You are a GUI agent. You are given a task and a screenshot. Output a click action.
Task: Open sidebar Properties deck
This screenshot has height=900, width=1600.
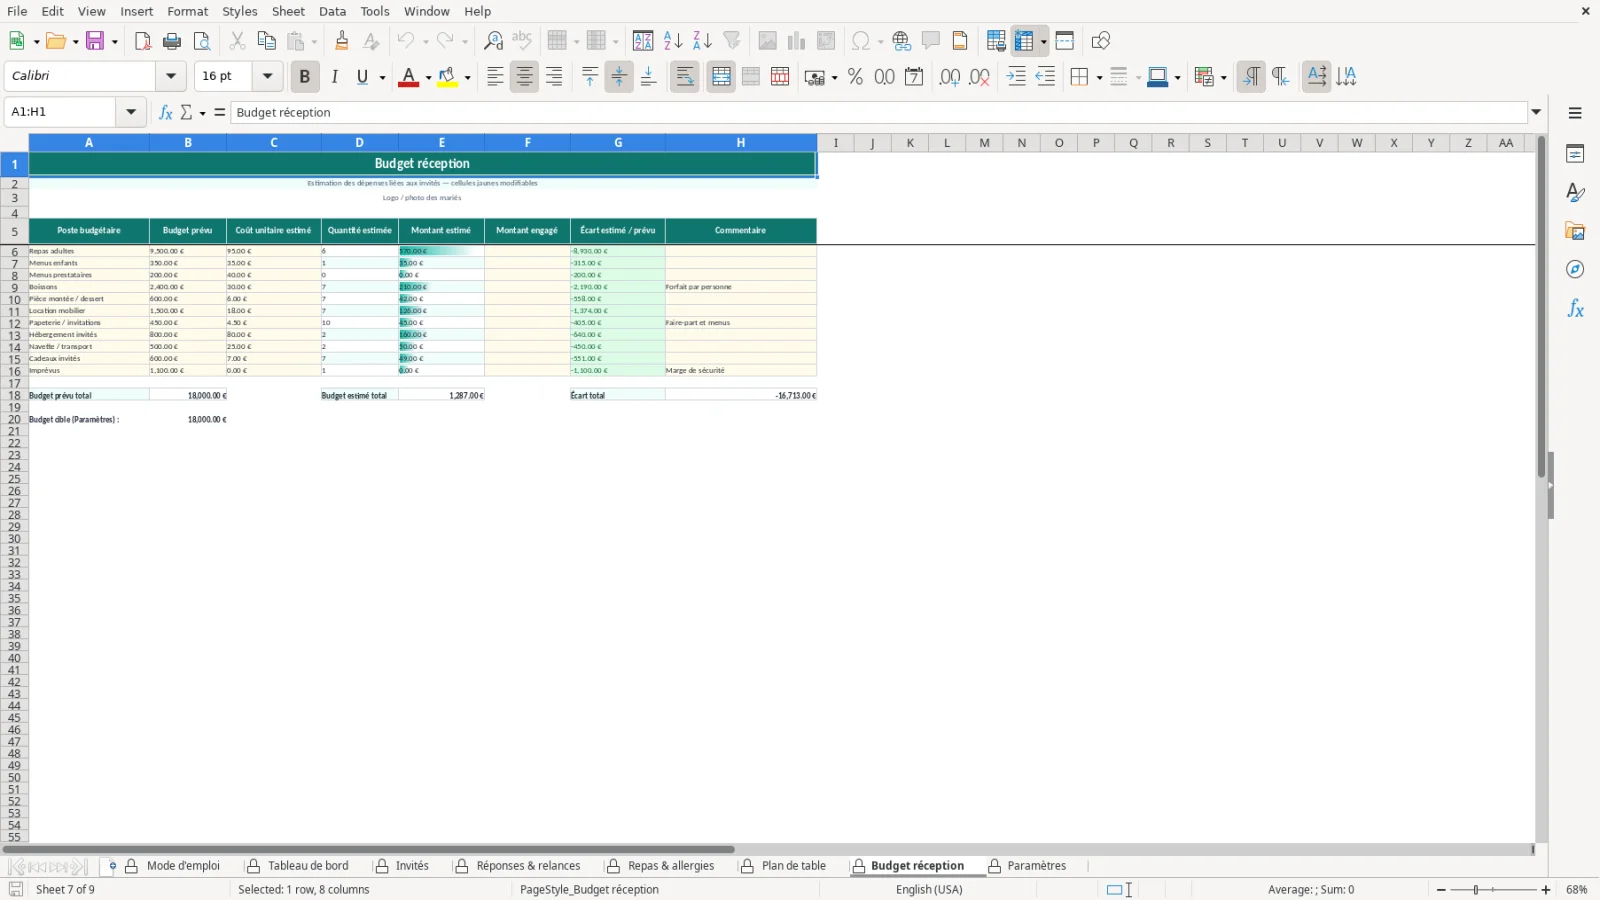(x=1575, y=154)
